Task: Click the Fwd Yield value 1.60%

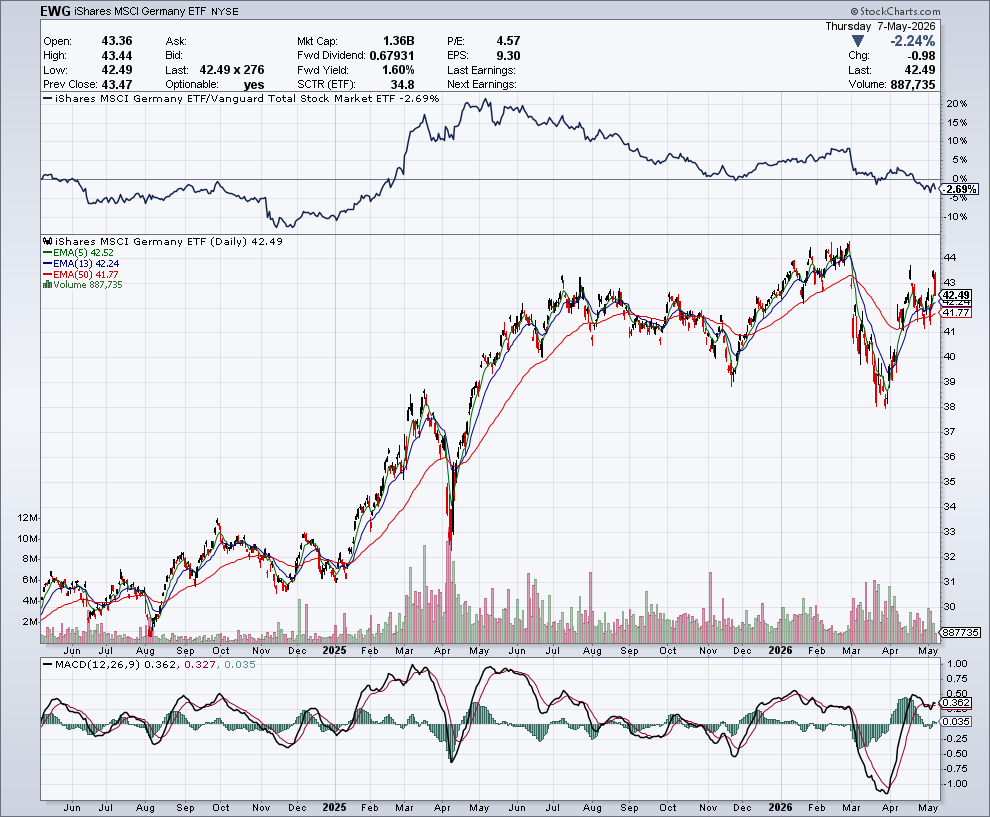Action: coord(398,69)
